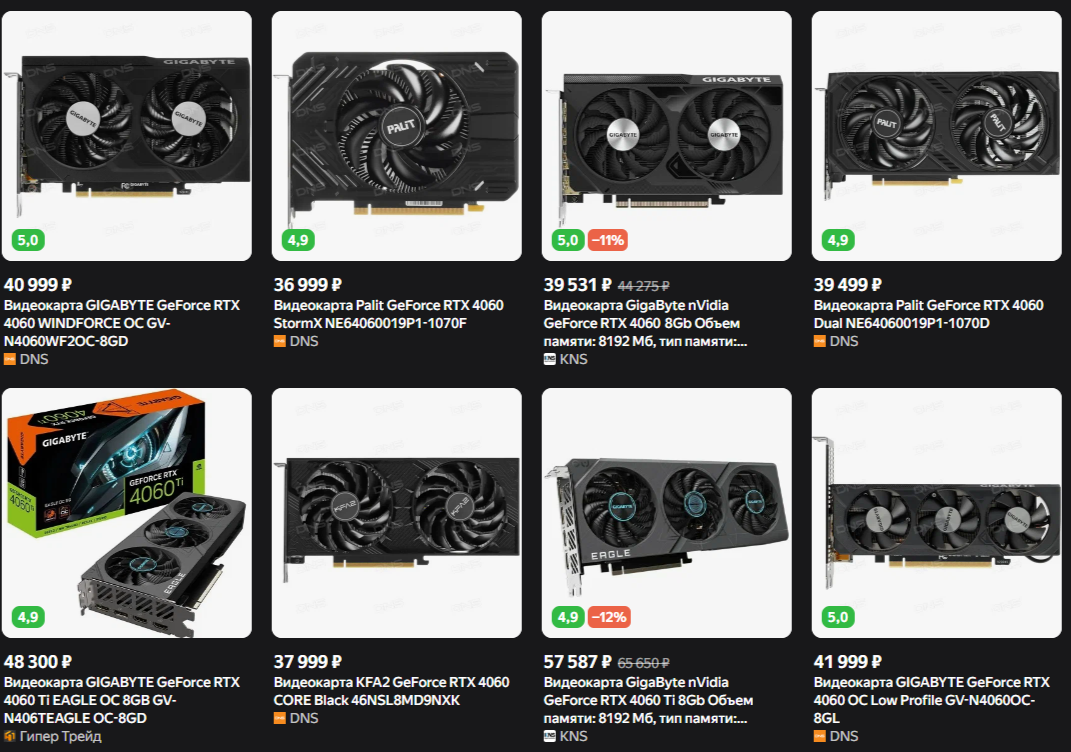Open the Palit GeForce RTX 4060 StormX product image

pyautogui.click(x=397, y=136)
